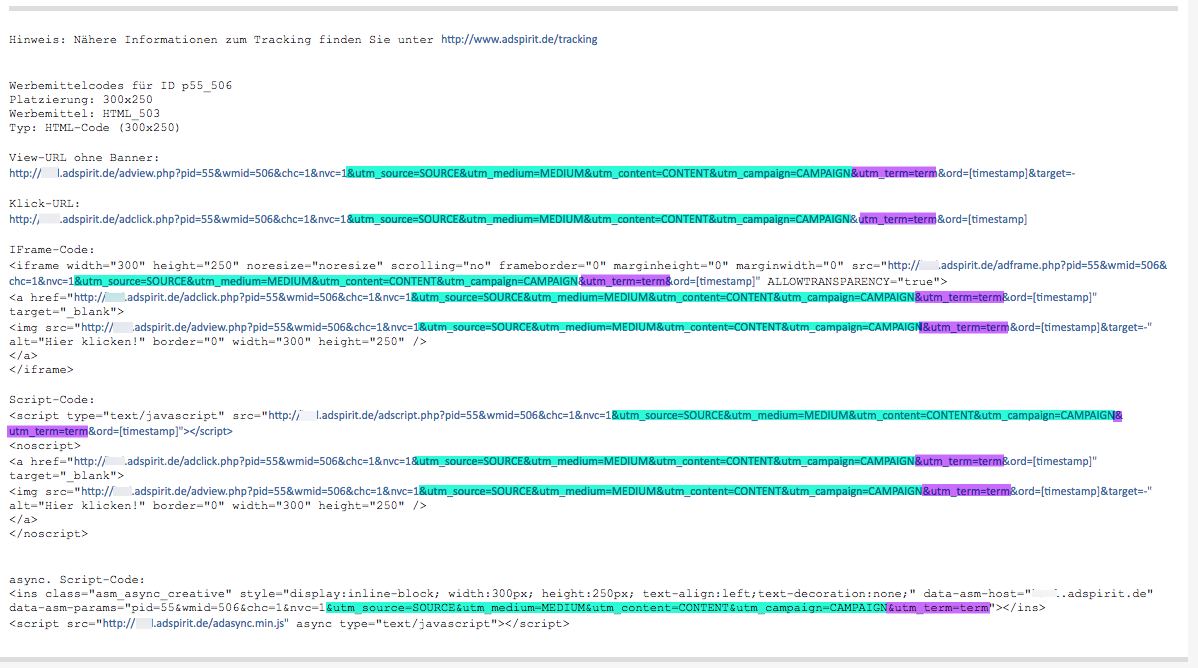Click the 'Platzierung: 300x250' line

81,99
